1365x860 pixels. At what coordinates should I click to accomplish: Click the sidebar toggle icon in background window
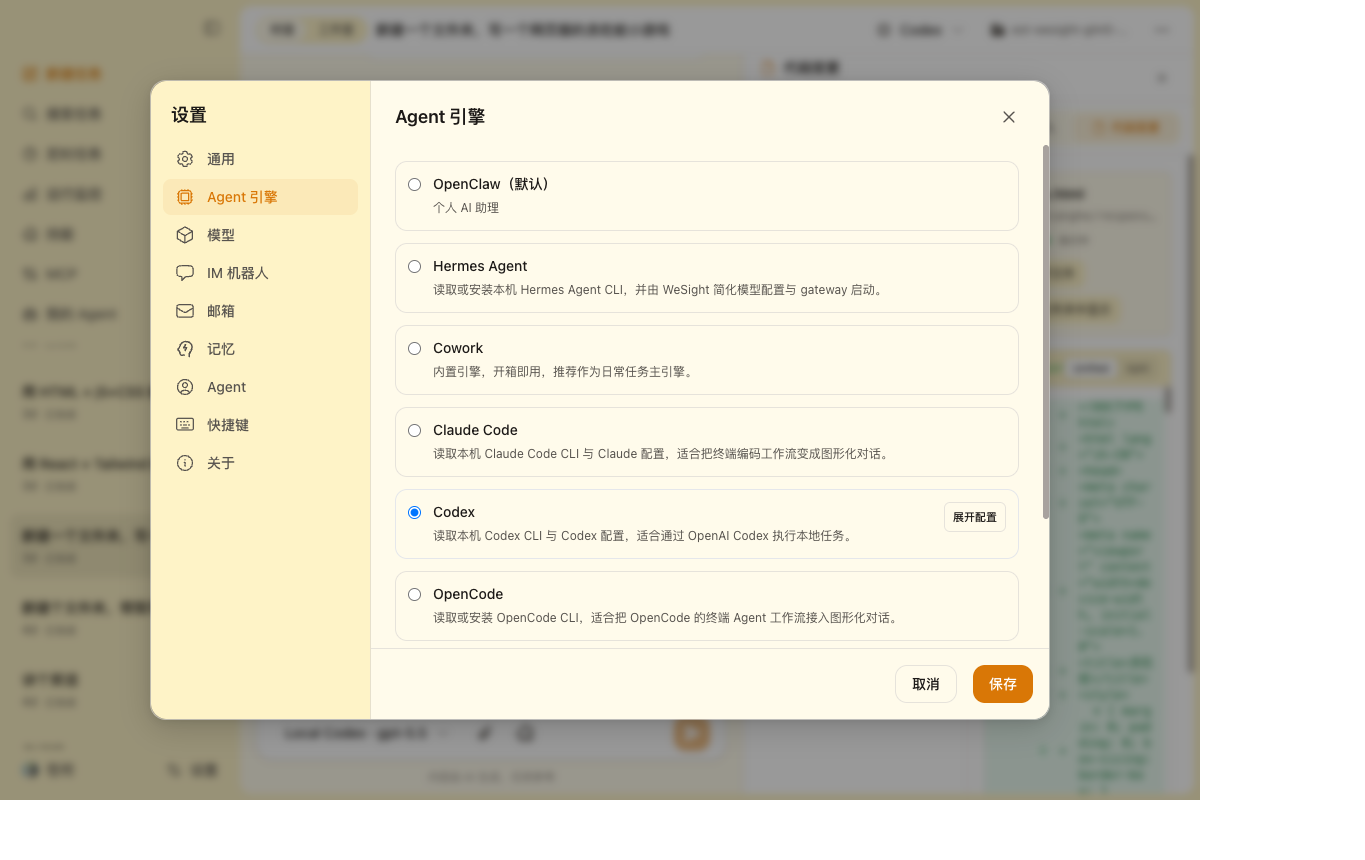click(211, 29)
